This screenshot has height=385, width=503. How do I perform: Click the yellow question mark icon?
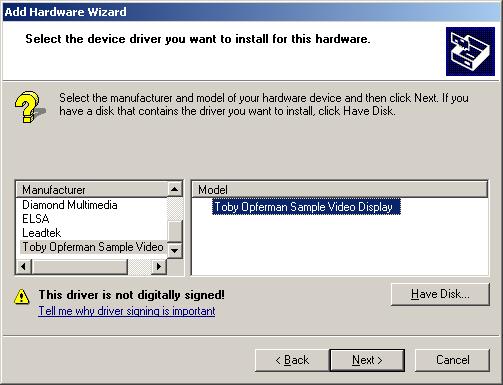[x=29, y=107]
